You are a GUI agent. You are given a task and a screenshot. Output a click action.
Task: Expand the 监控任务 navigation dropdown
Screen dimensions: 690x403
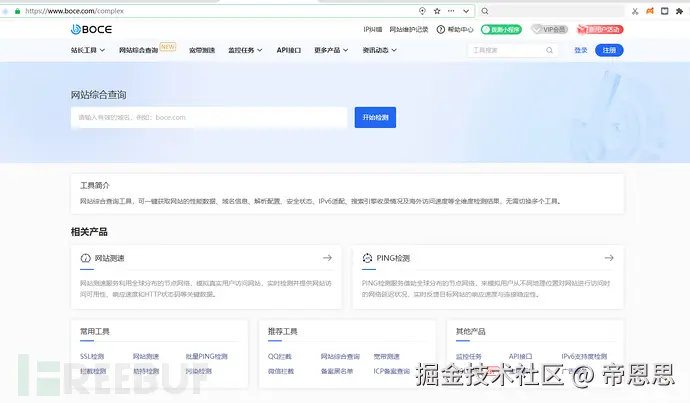click(x=245, y=50)
